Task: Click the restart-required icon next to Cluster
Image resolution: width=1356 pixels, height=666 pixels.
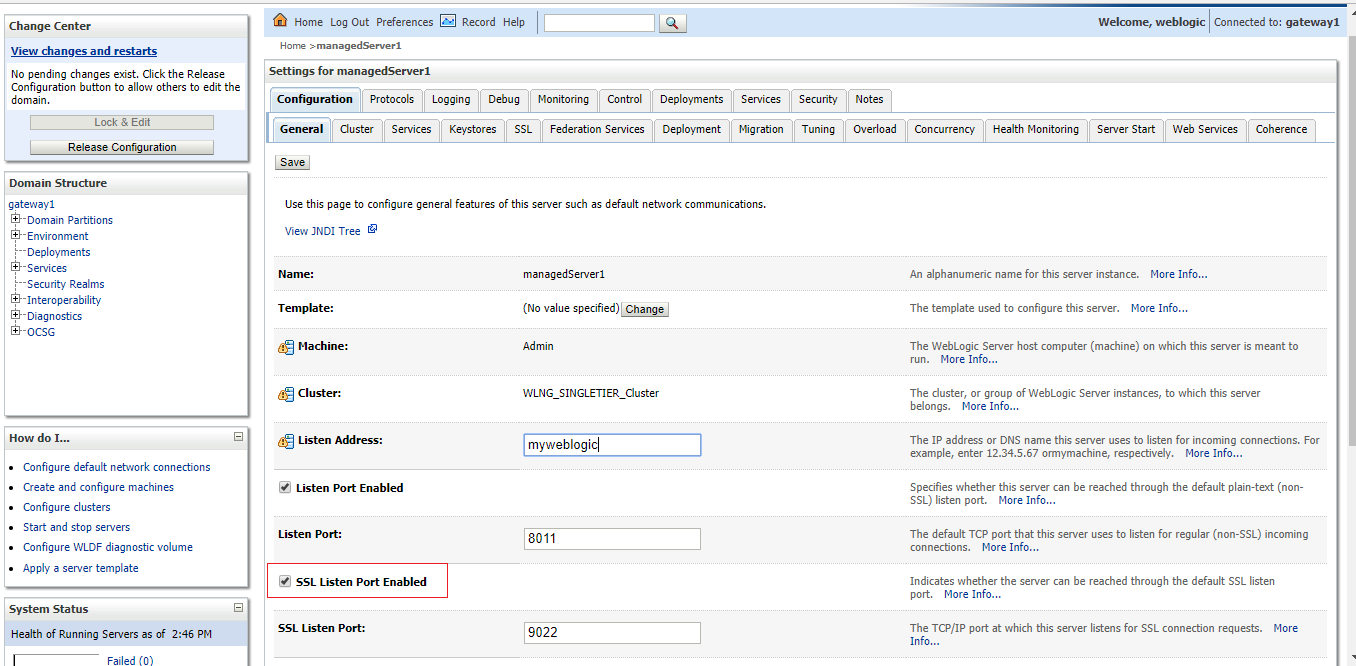Action: tap(286, 394)
